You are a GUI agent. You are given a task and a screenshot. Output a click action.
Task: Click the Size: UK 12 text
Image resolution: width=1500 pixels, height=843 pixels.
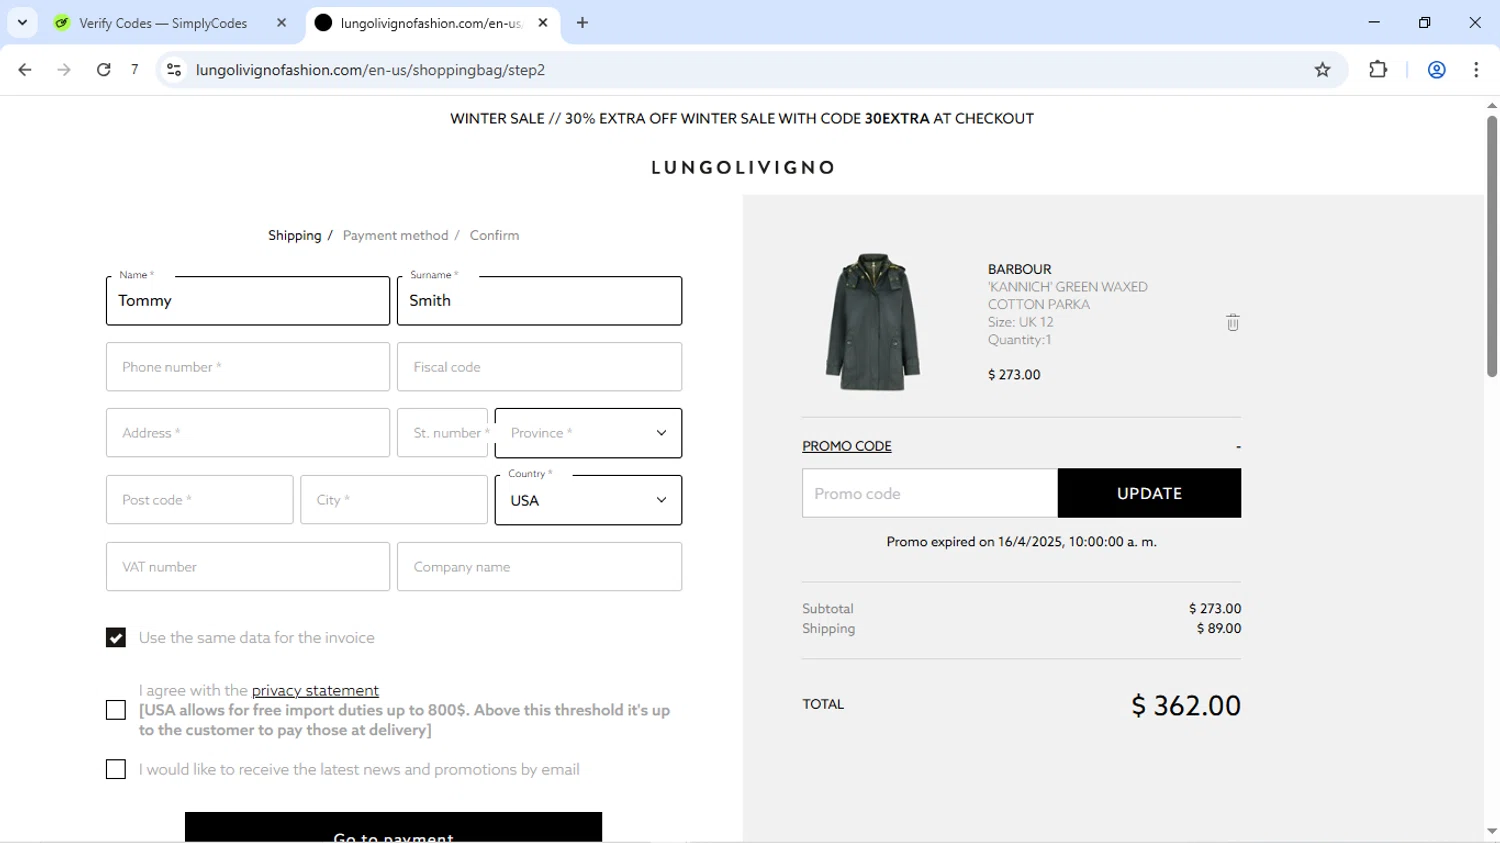tap(1021, 322)
